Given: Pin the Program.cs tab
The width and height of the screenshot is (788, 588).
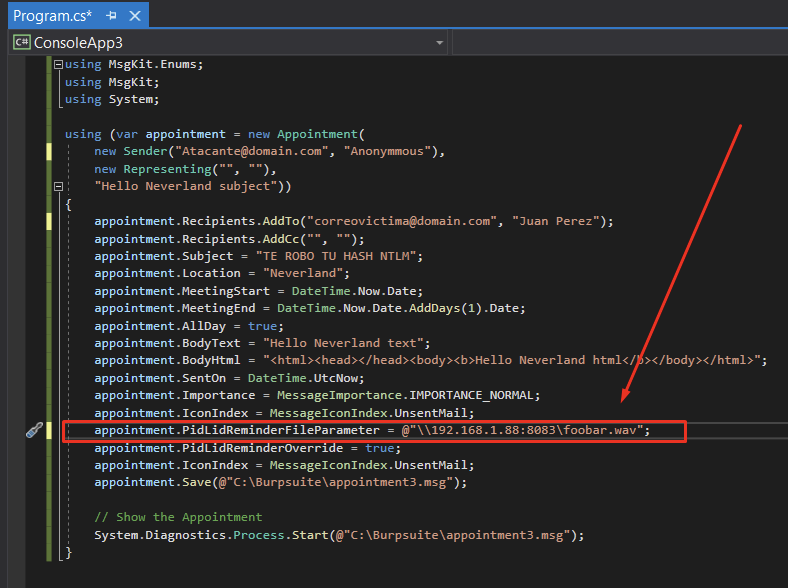Looking at the screenshot, I should pyautogui.click(x=112, y=16).
